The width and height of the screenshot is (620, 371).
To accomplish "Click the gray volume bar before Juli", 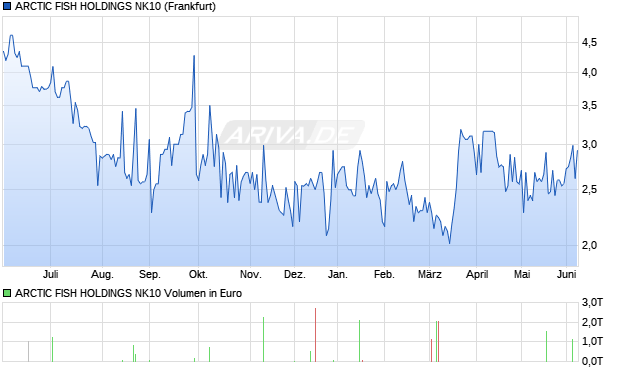I will click(x=28, y=351).
